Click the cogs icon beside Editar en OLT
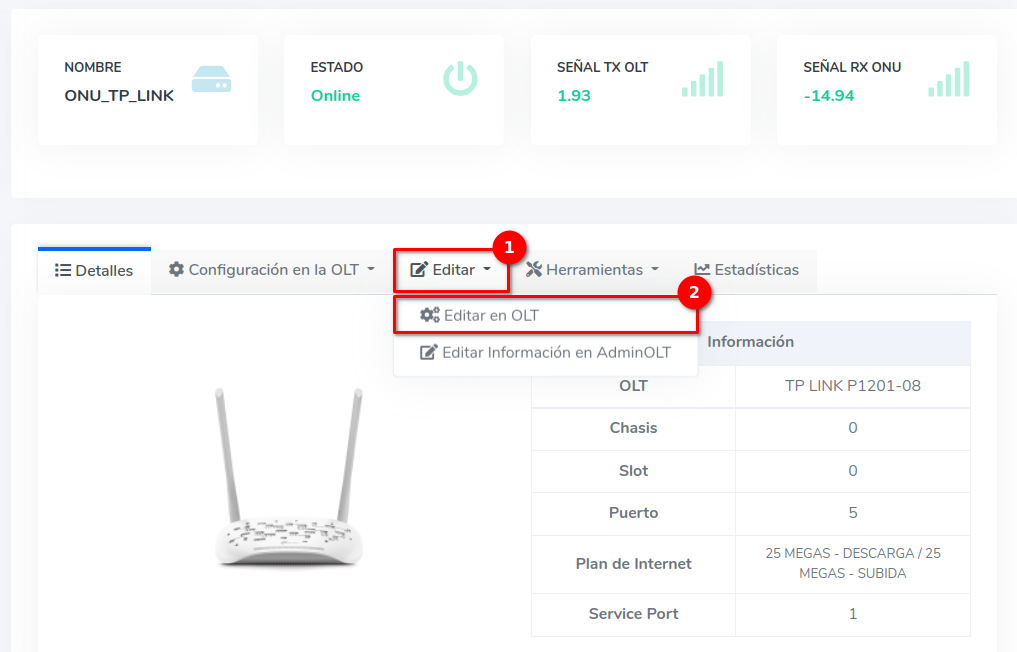This screenshot has width=1017, height=652. click(430, 315)
